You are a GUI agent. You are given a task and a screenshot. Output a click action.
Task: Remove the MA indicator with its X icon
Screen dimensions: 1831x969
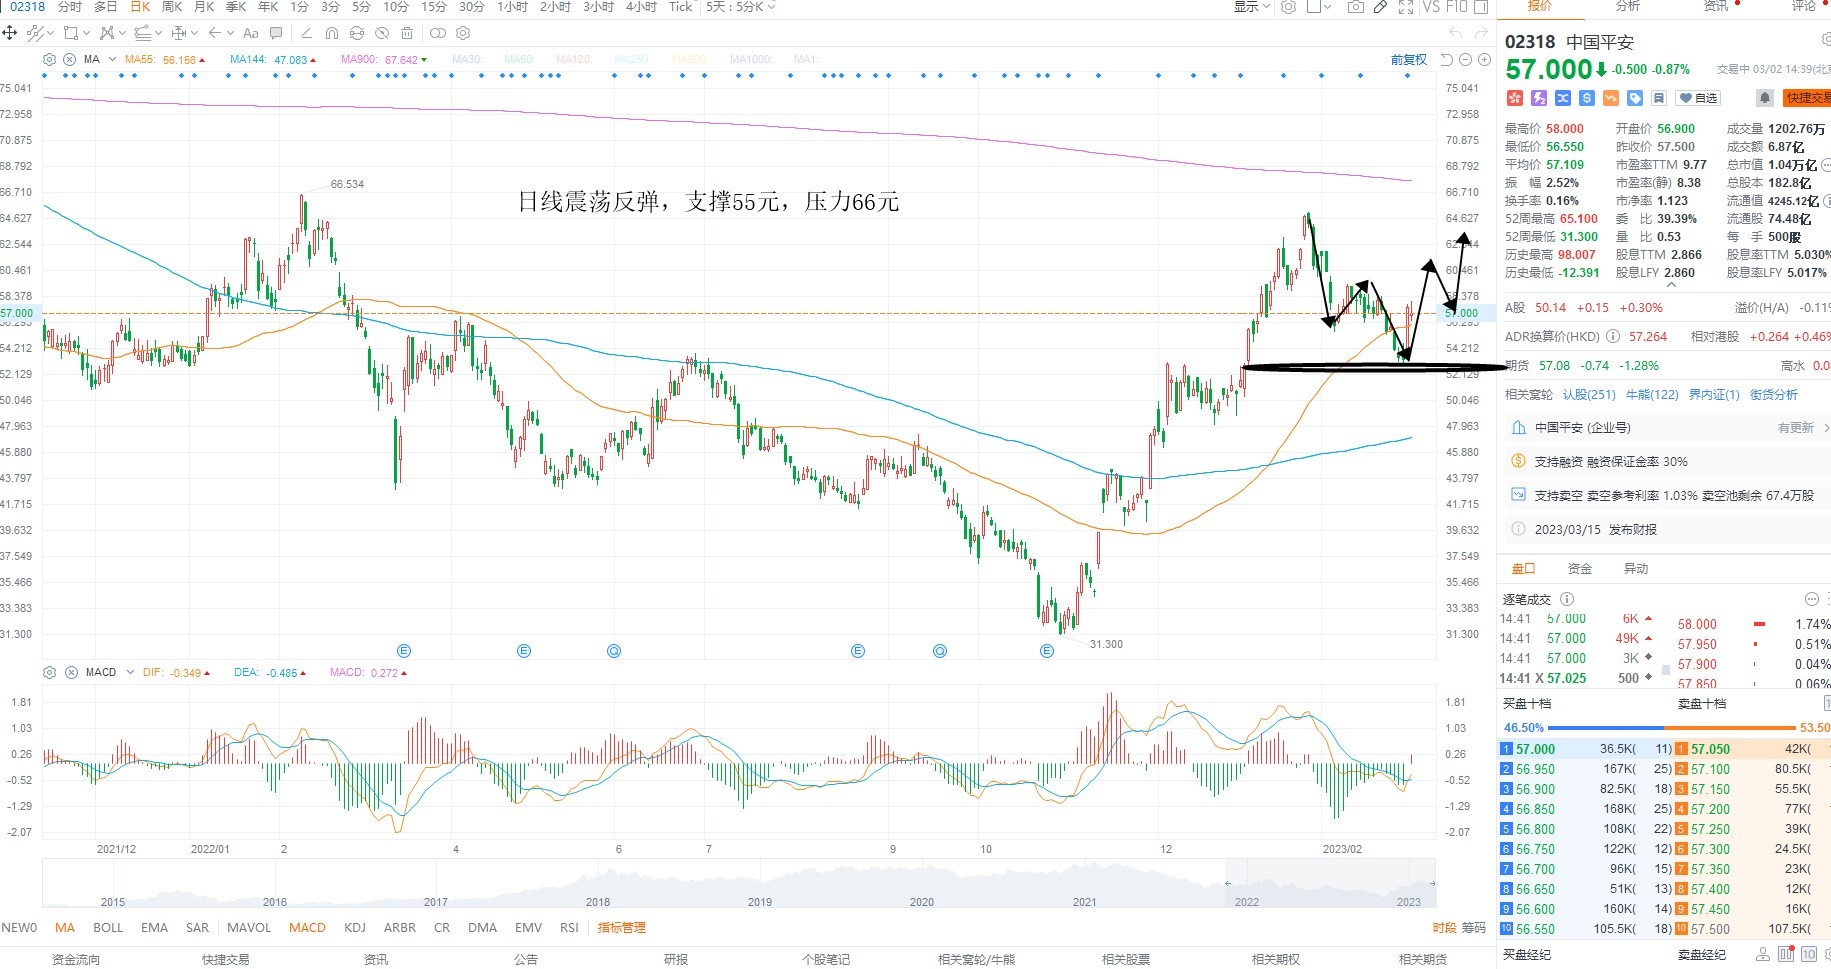[69, 59]
